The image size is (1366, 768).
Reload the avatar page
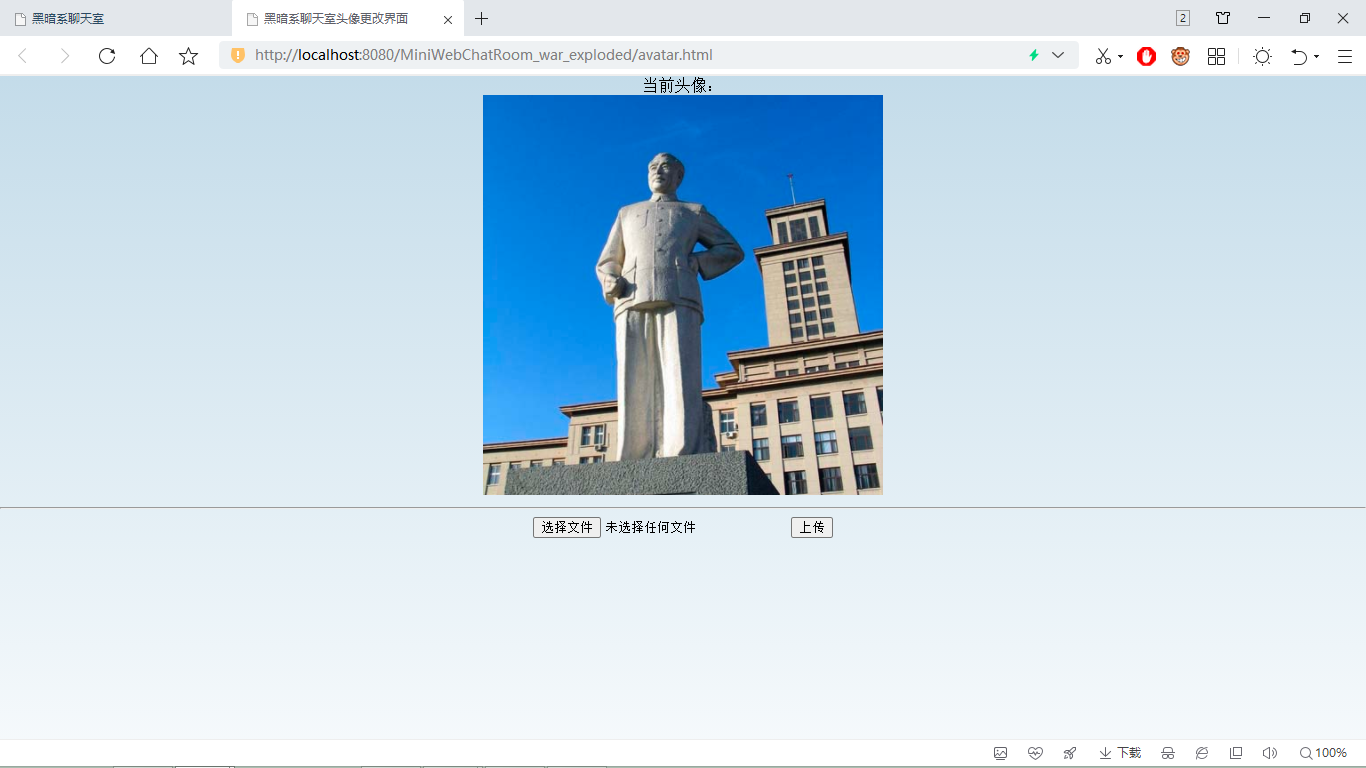pyautogui.click(x=107, y=56)
